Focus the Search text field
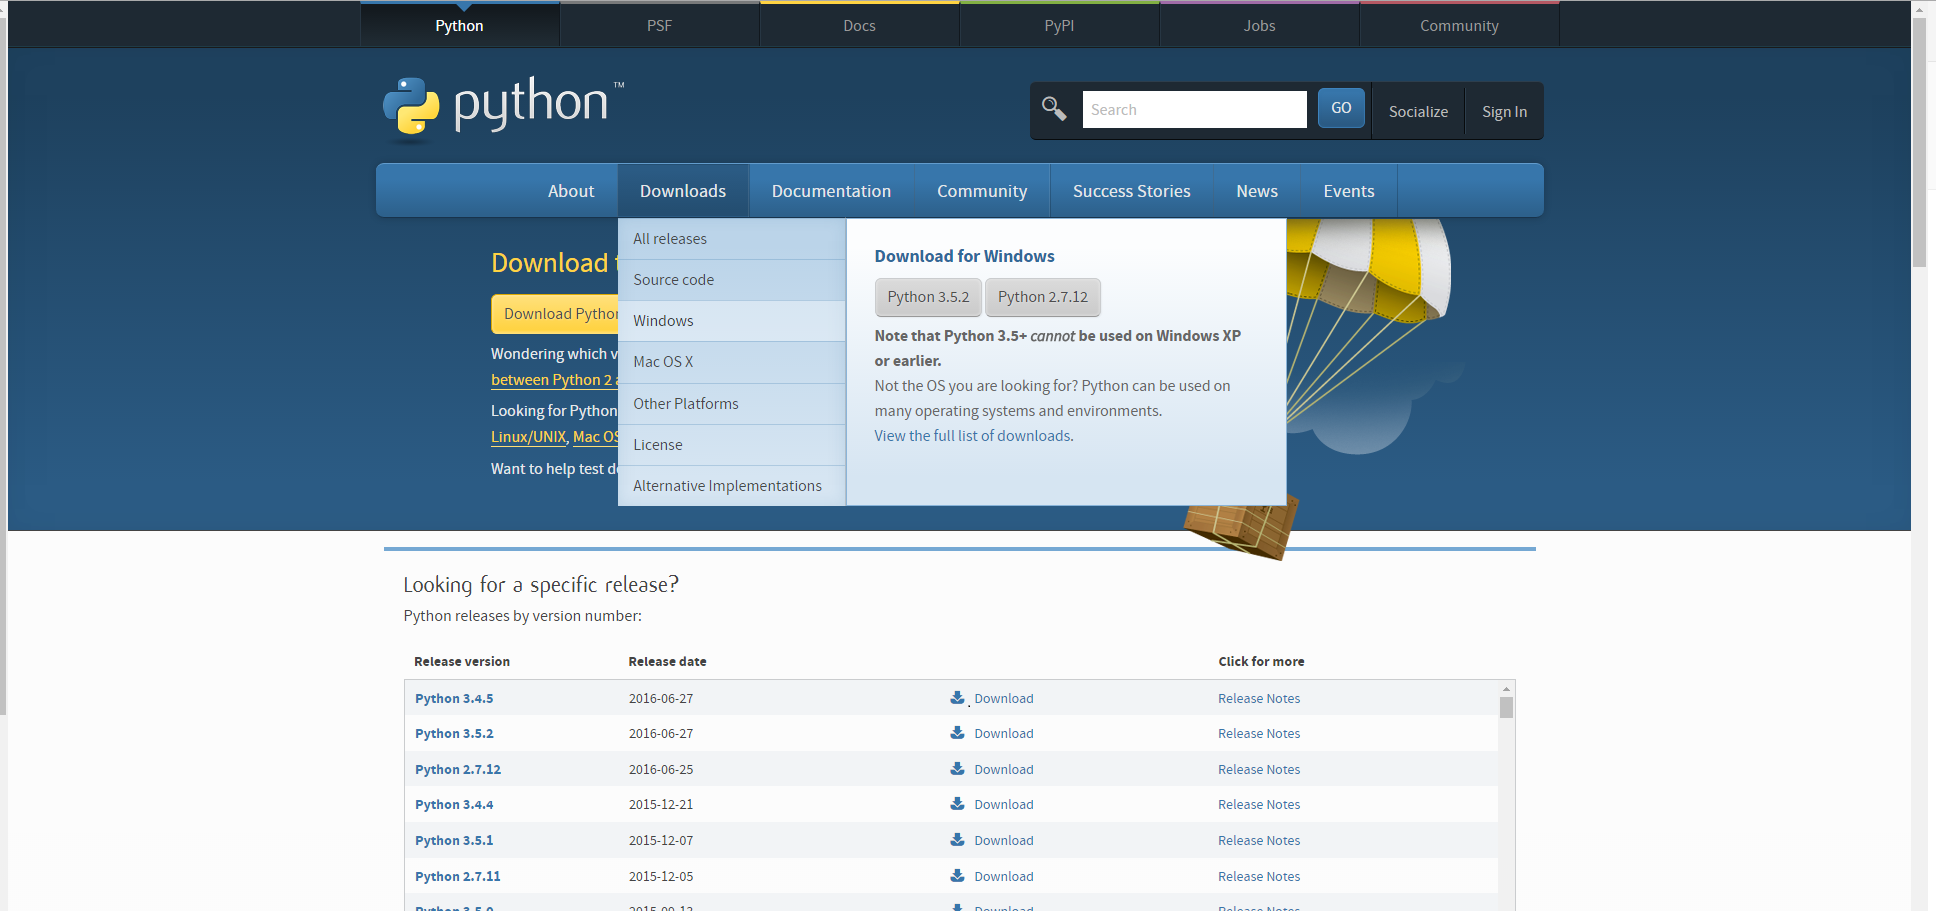 (x=1194, y=110)
